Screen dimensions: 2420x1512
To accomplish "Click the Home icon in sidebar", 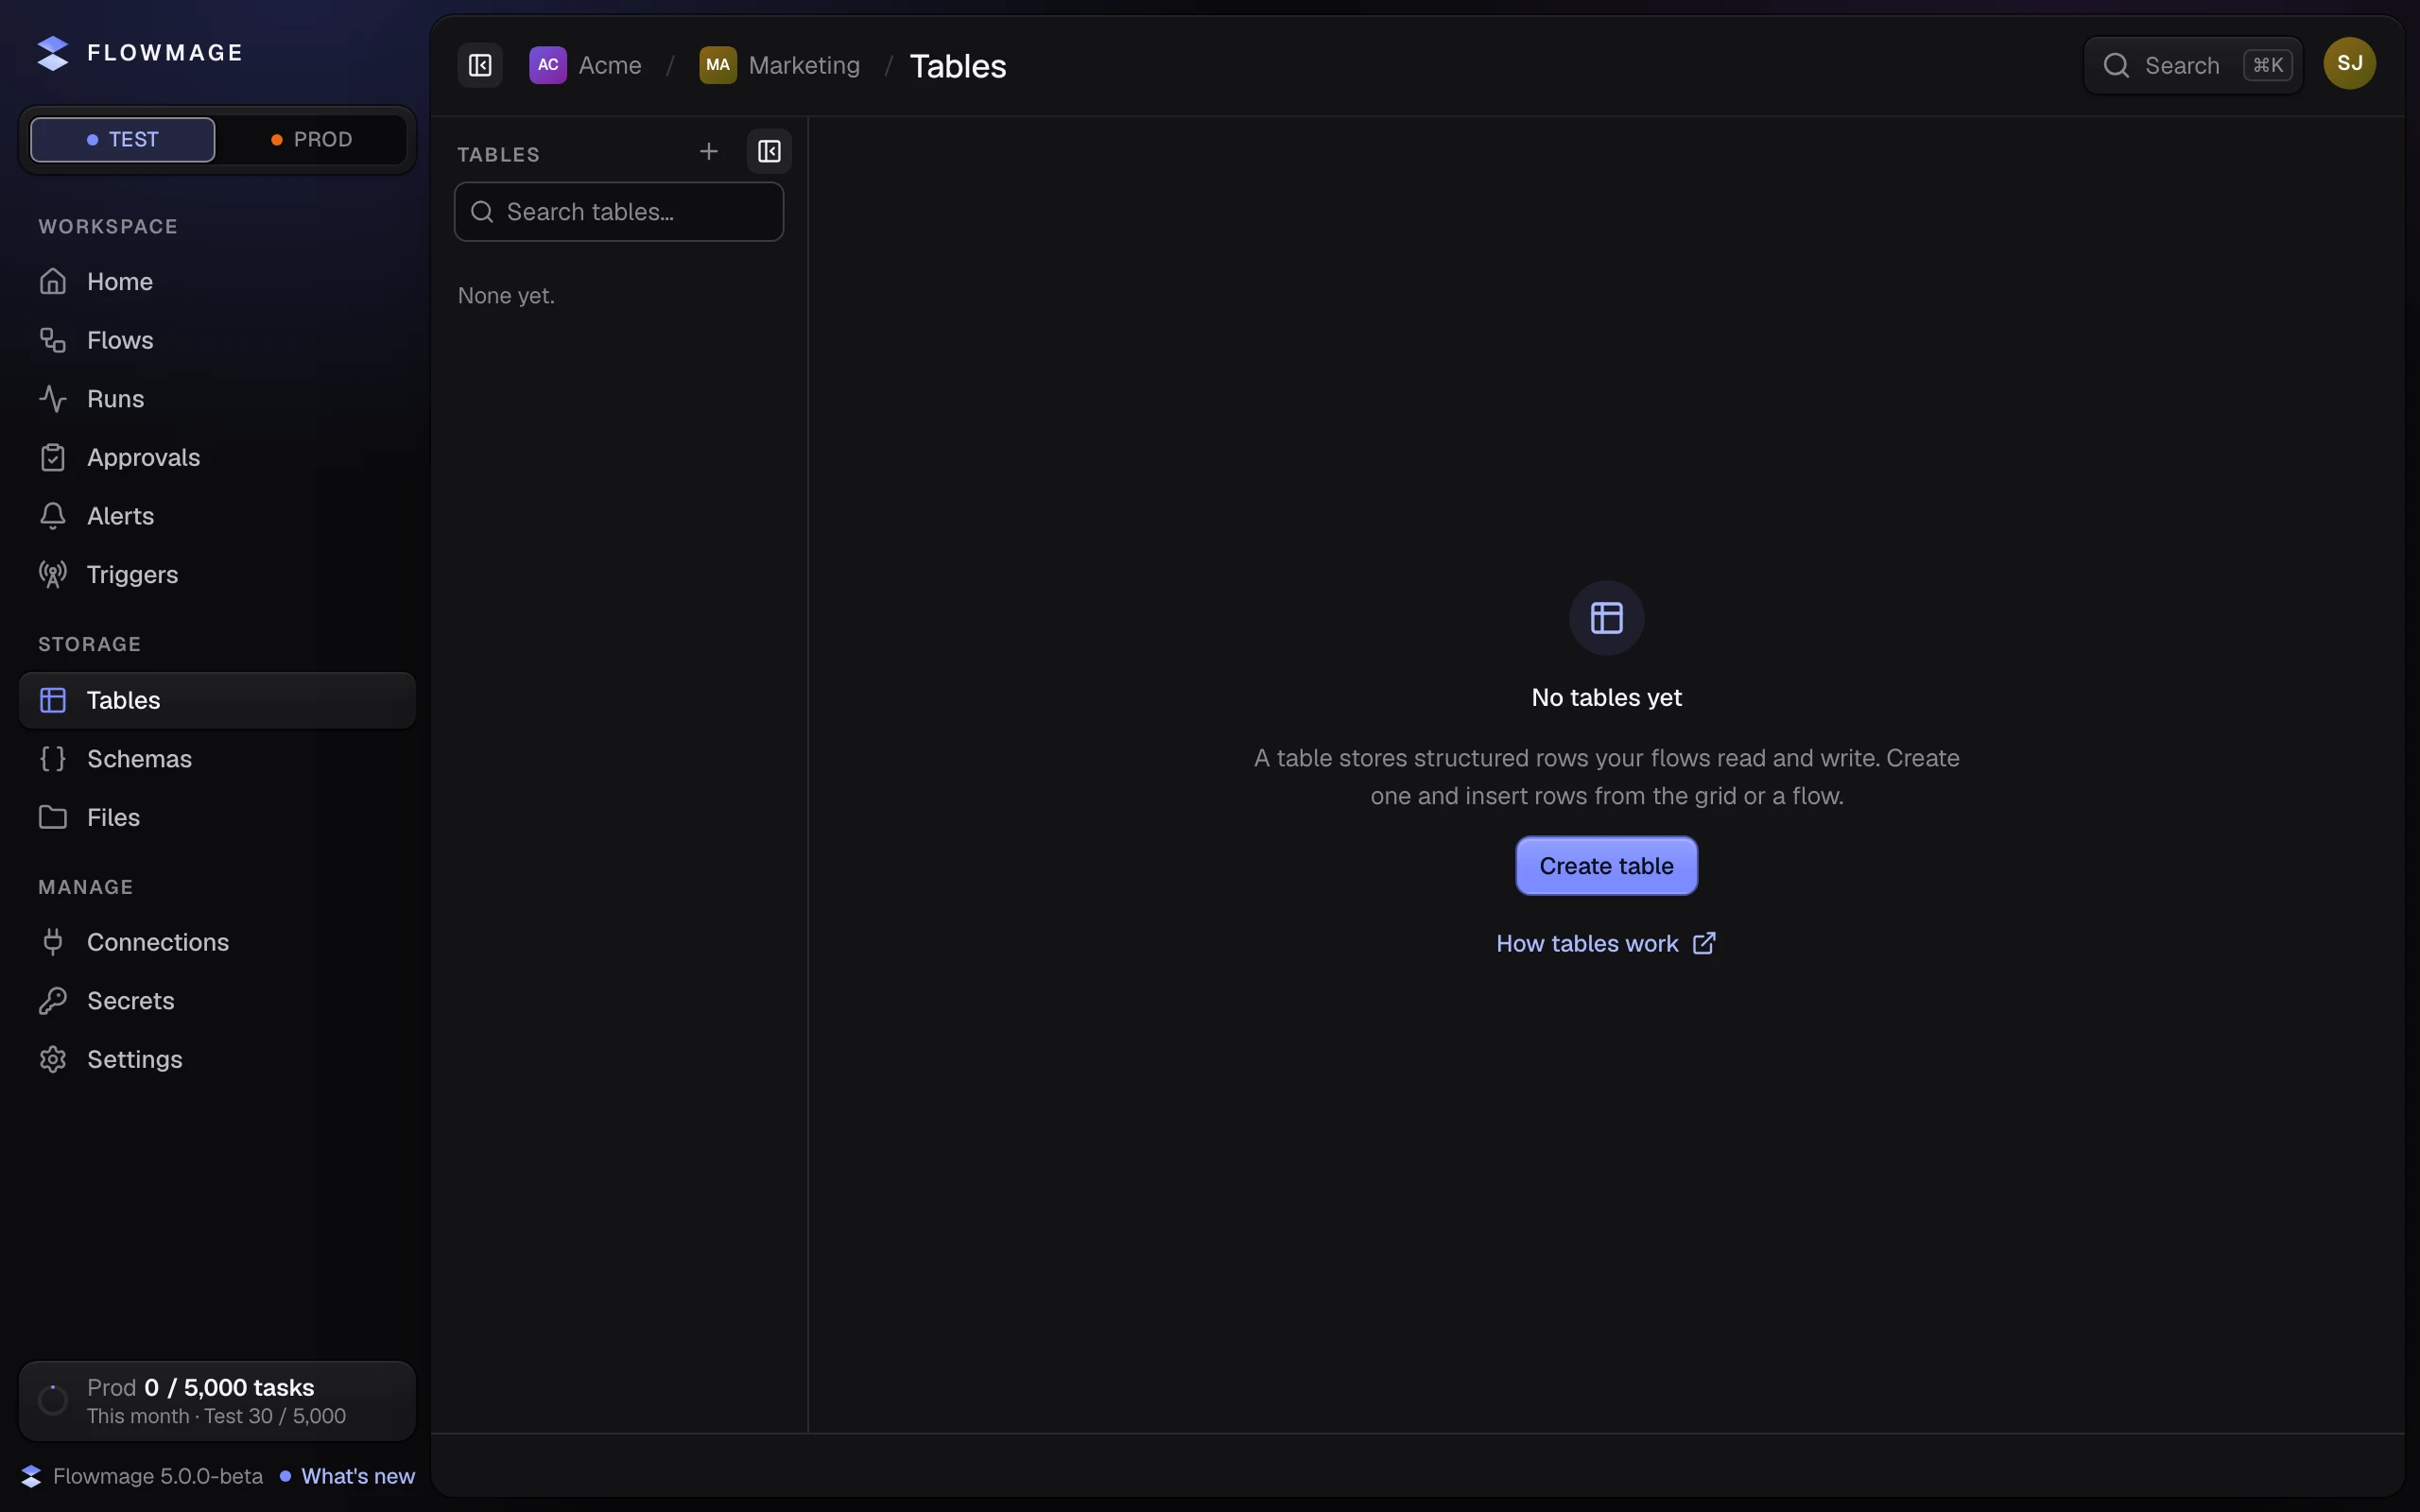I will [53, 282].
